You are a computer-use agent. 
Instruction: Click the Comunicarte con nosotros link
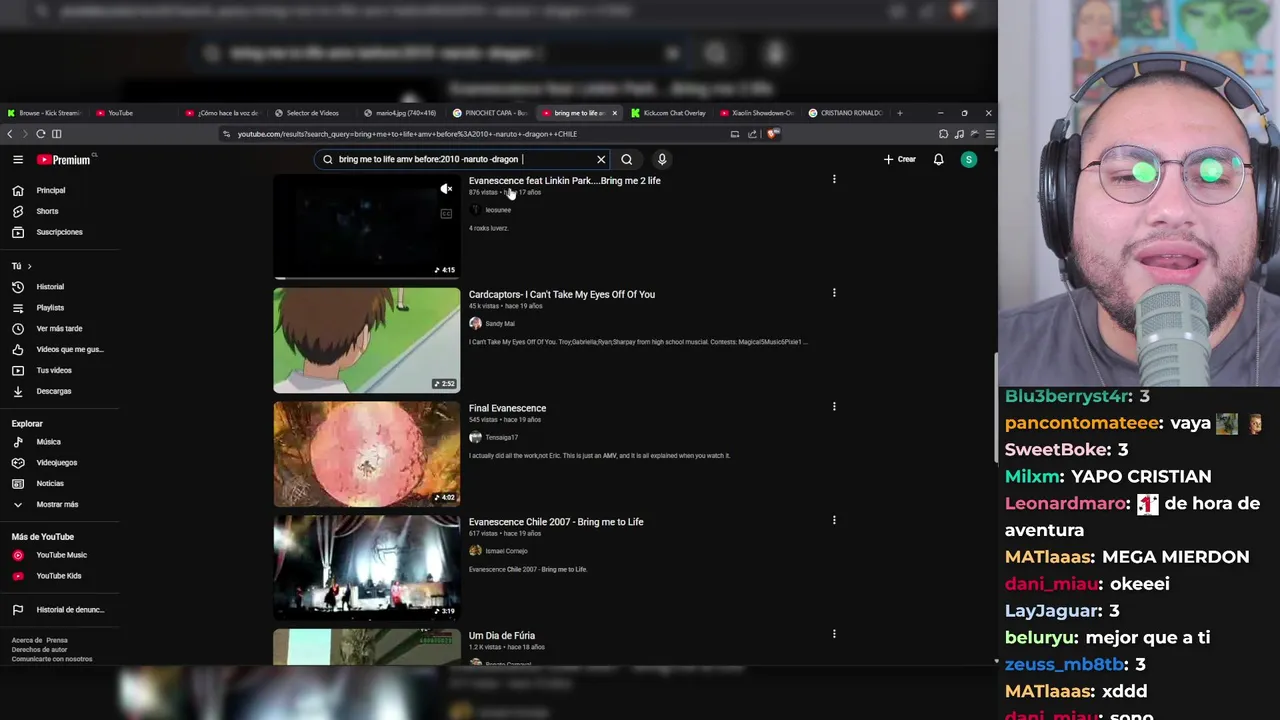pos(51,659)
